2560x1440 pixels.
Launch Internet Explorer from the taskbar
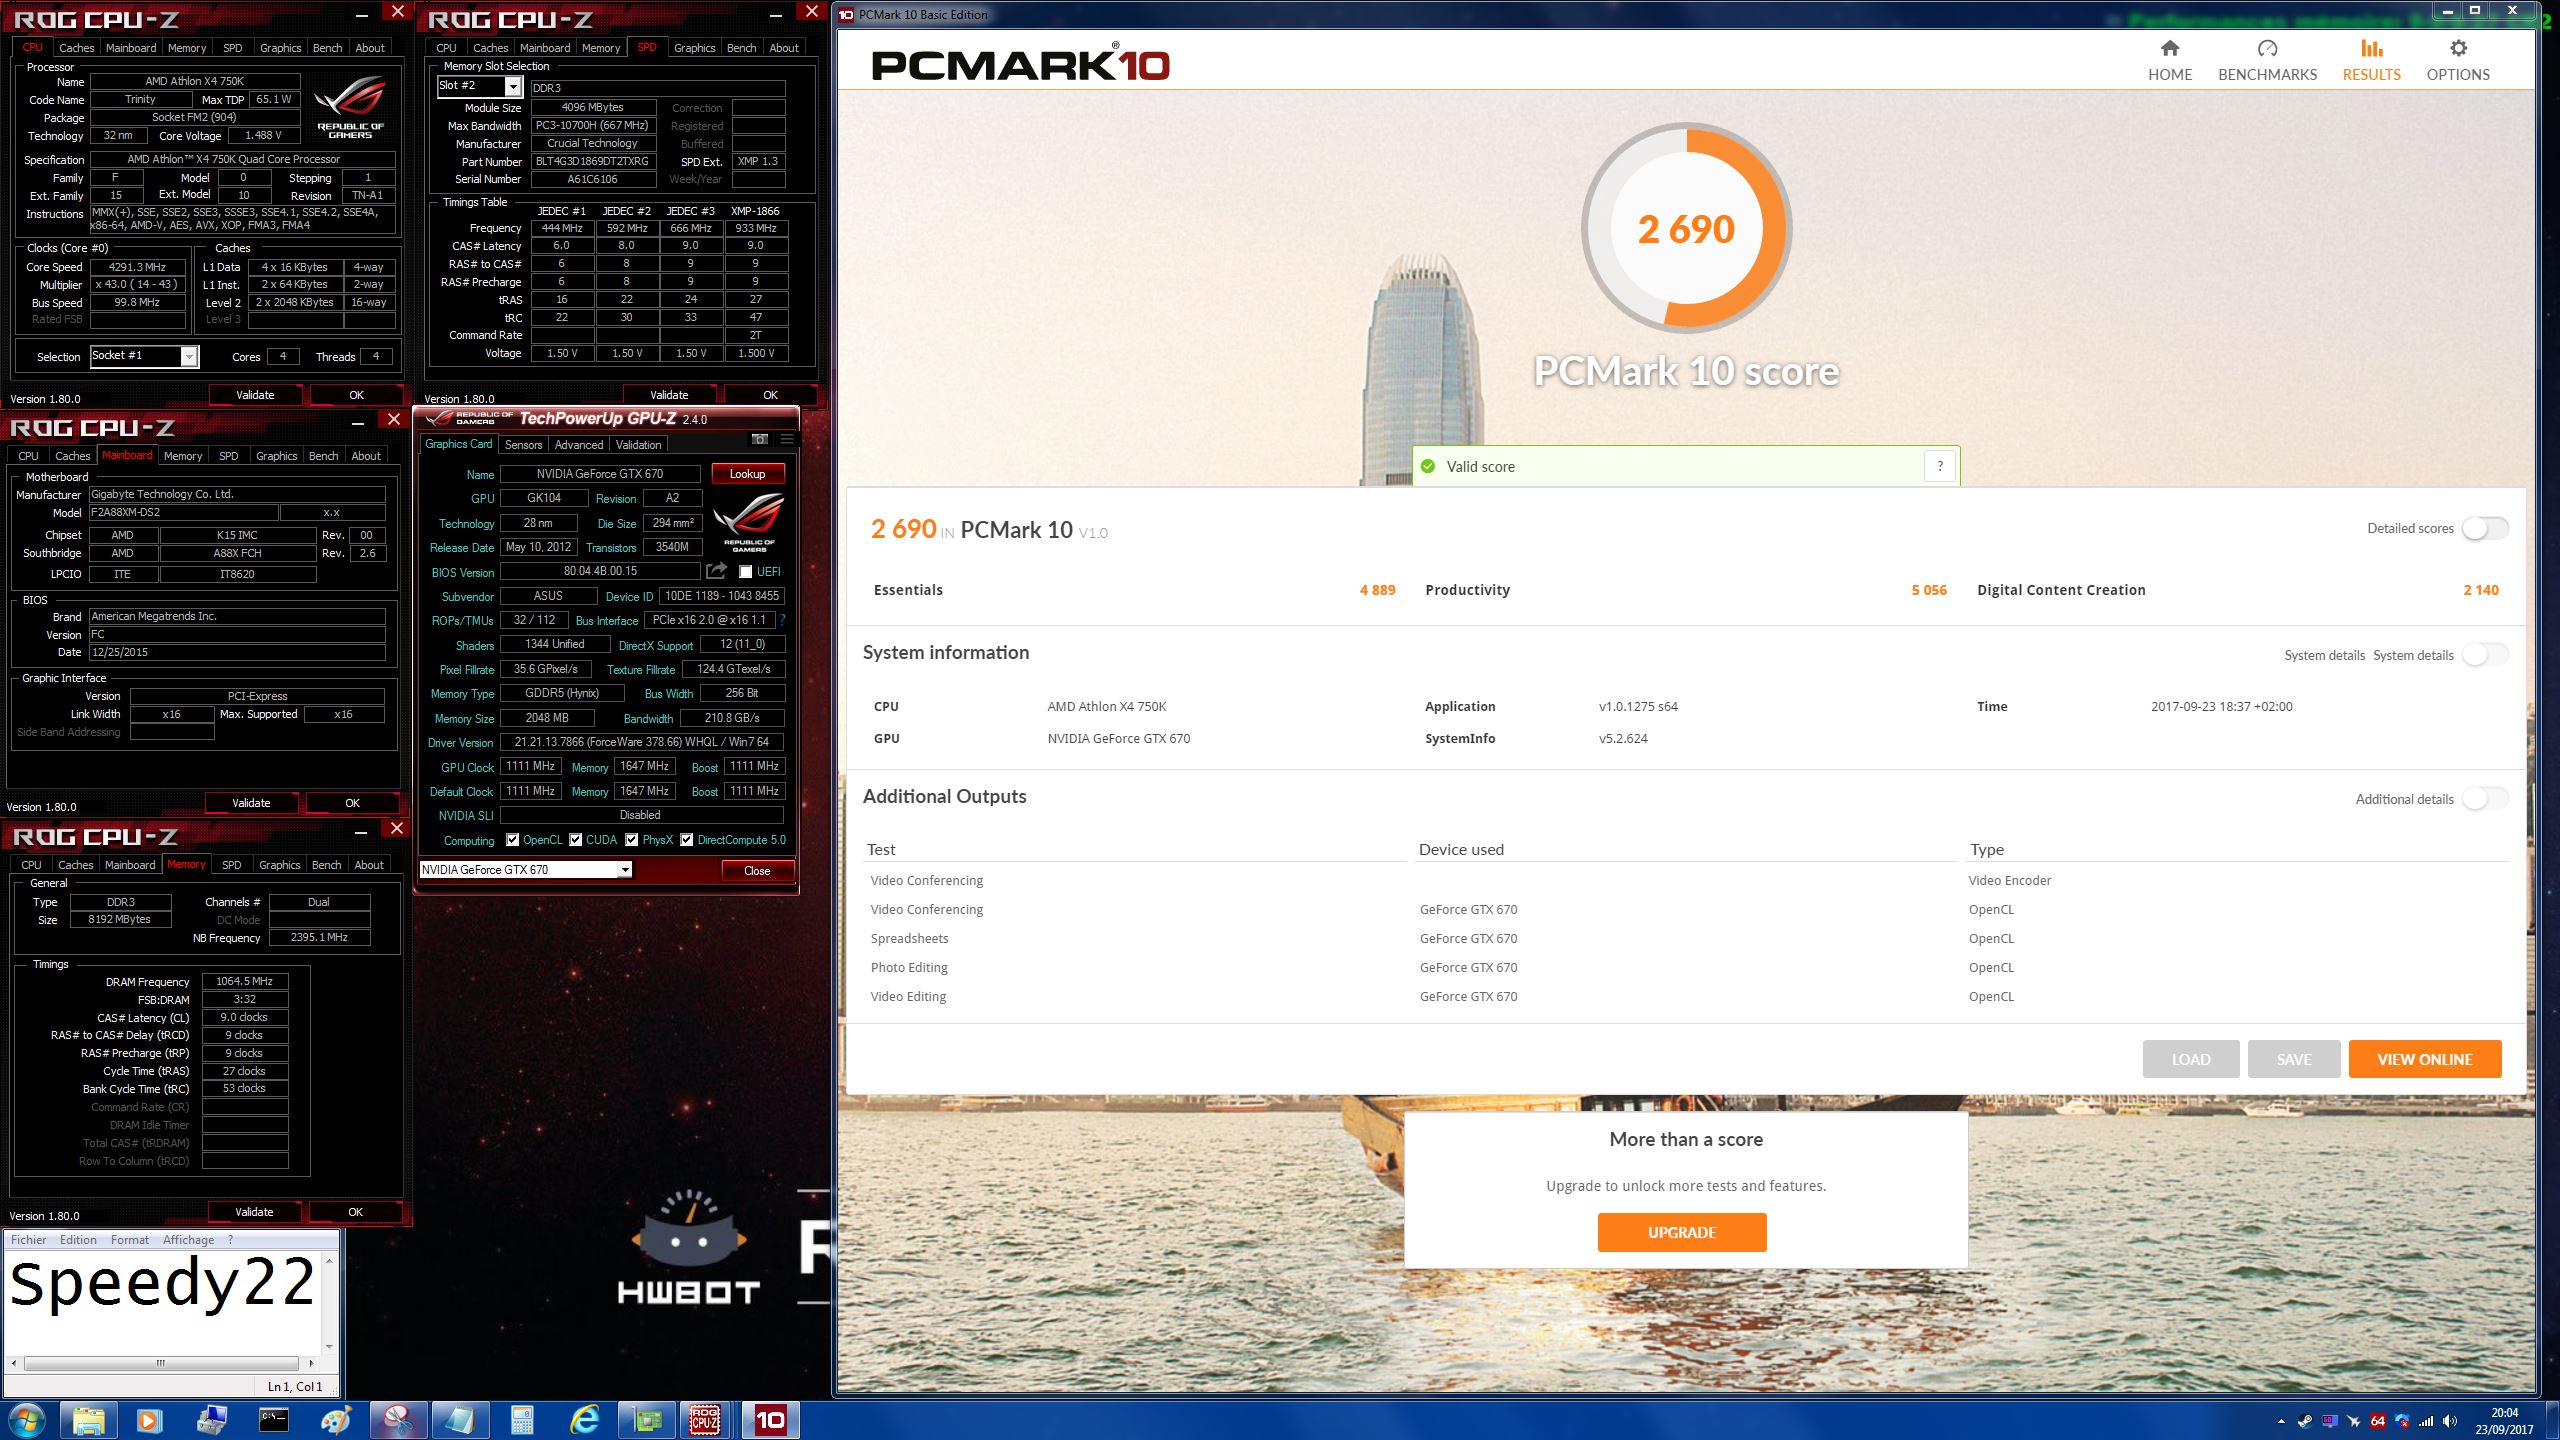point(584,1420)
